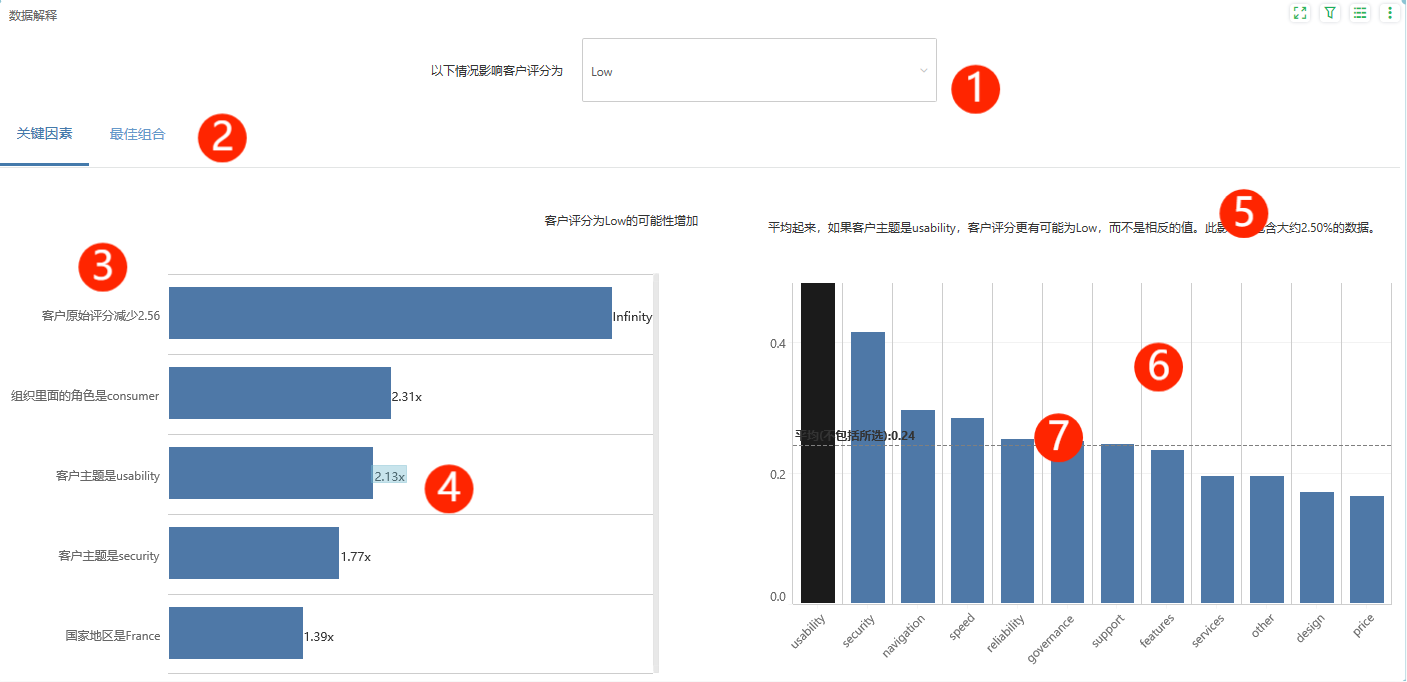Select the 客户主题是security factor bar
The width and height of the screenshot is (1407, 682).
[x=254, y=553]
